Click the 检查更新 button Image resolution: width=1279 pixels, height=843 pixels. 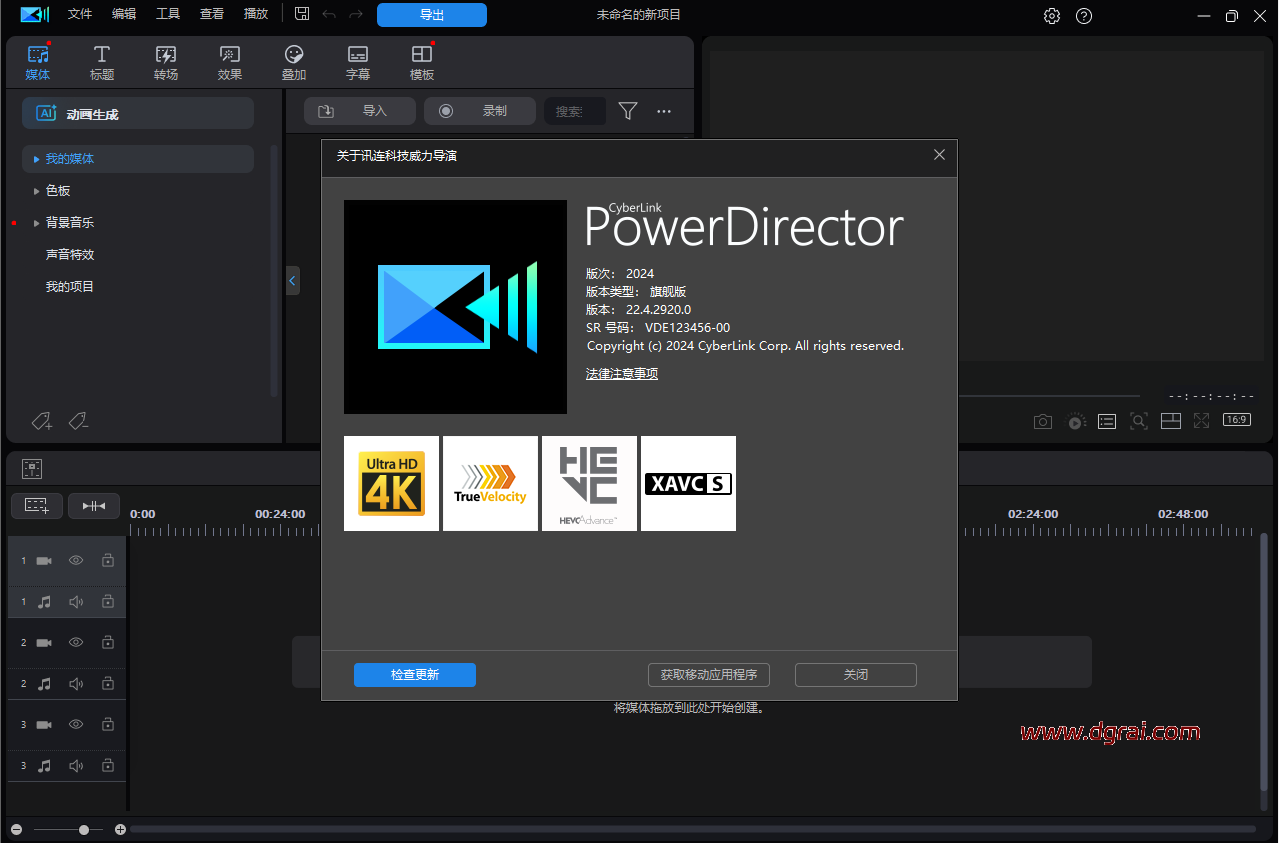415,675
